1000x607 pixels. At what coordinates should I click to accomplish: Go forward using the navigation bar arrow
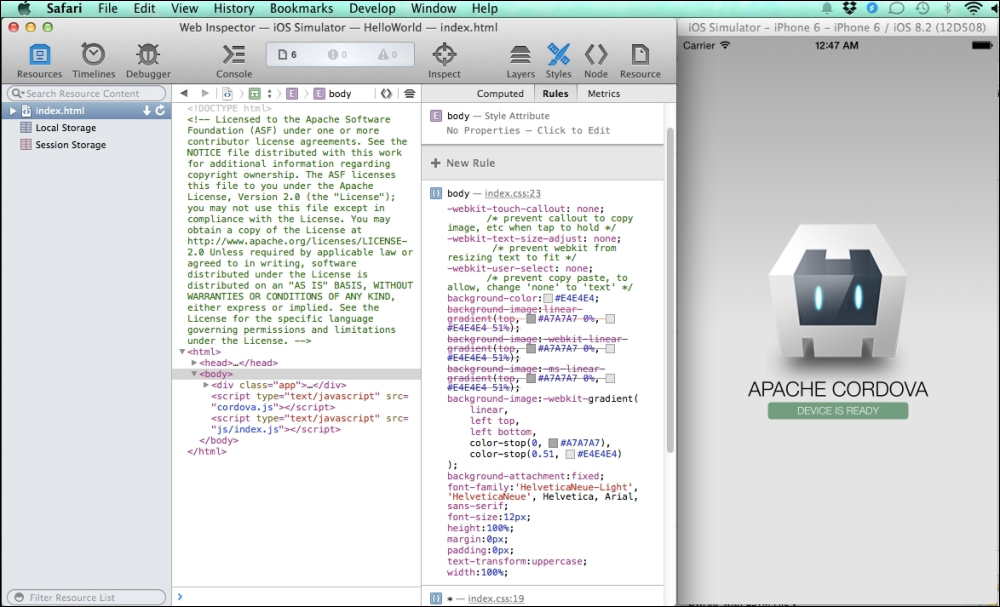pyautogui.click(x=205, y=94)
